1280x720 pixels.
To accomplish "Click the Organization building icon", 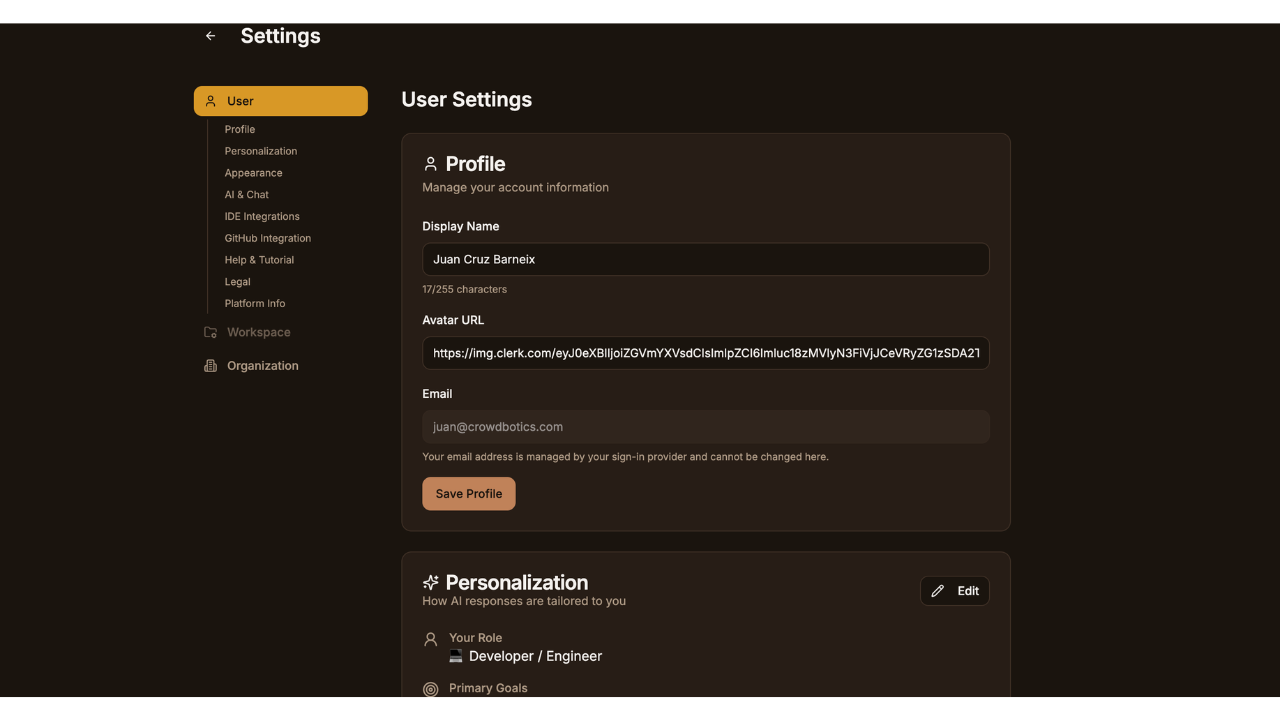I will click(x=210, y=366).
